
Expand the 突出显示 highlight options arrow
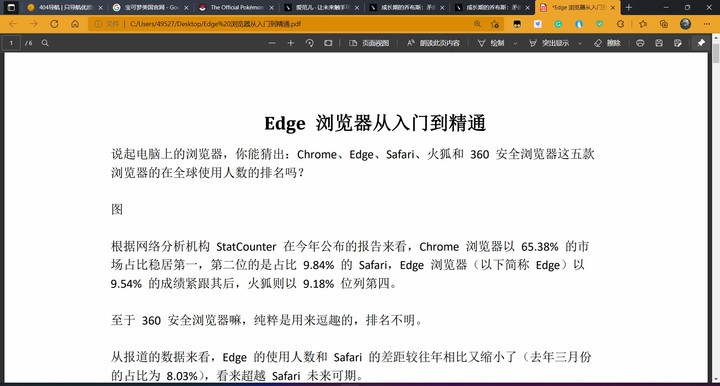580,43
